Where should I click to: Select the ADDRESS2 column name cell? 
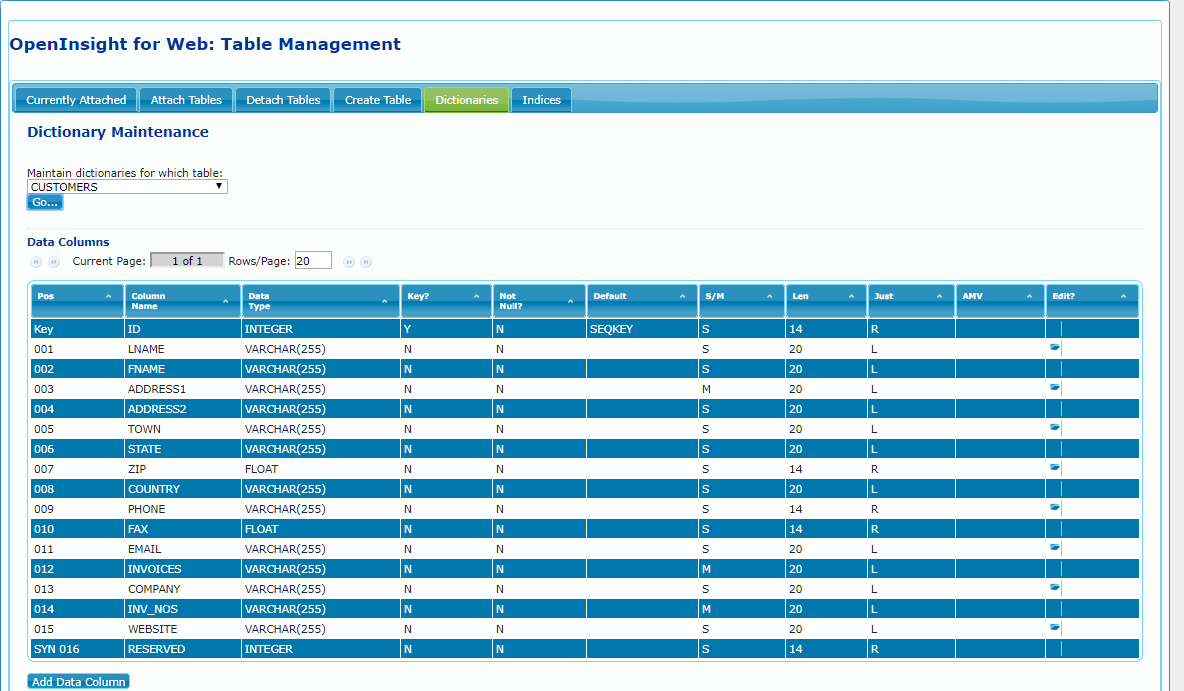[183, 409]
